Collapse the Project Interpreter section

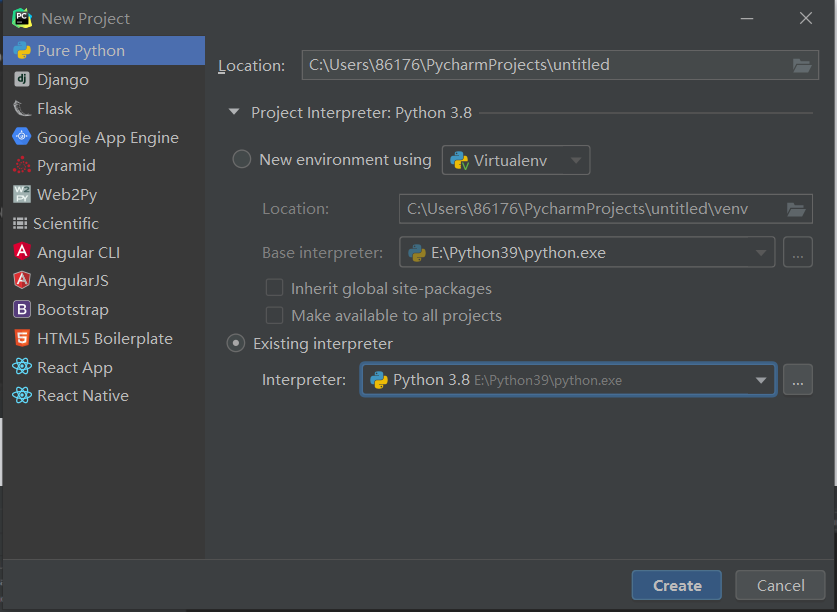coord(234,113)
